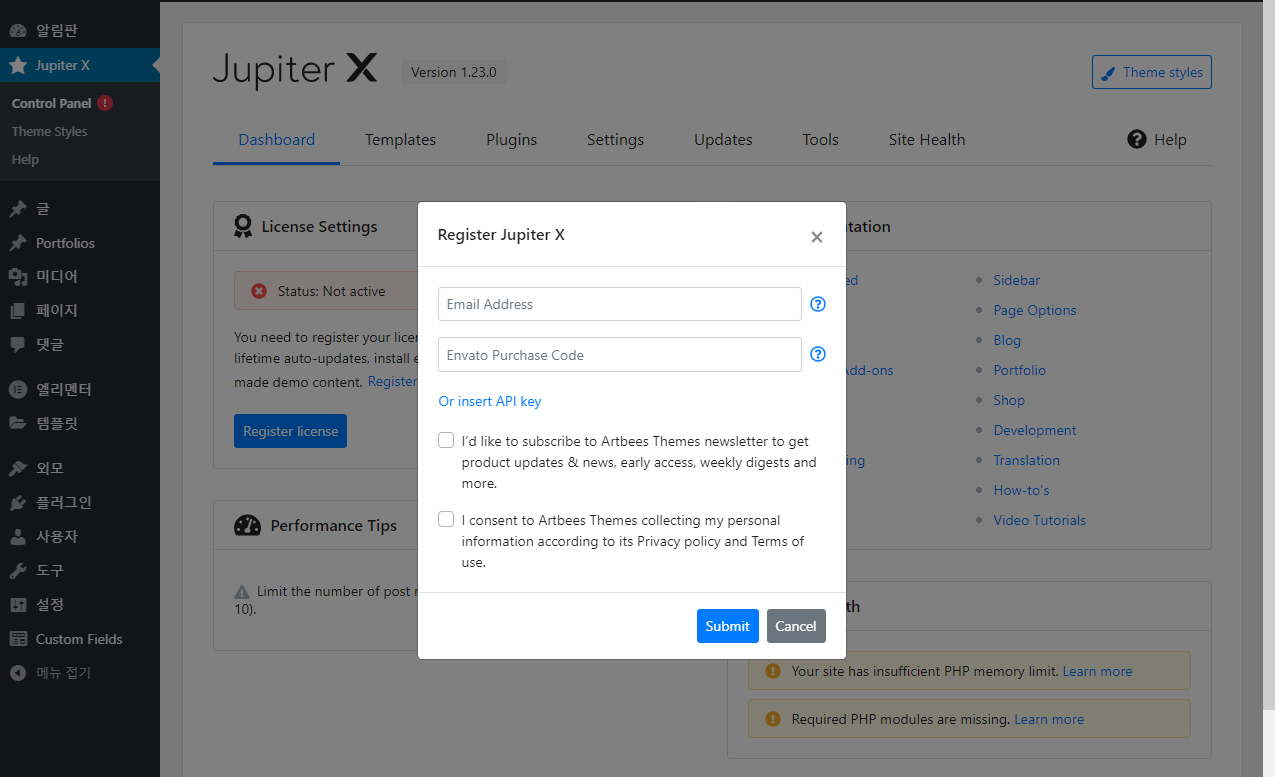Collapse menu via 메뉴 접기 arrow icon
This screenshot has width=1275, height=777.
pyautogui.click(x=18, y=673)
